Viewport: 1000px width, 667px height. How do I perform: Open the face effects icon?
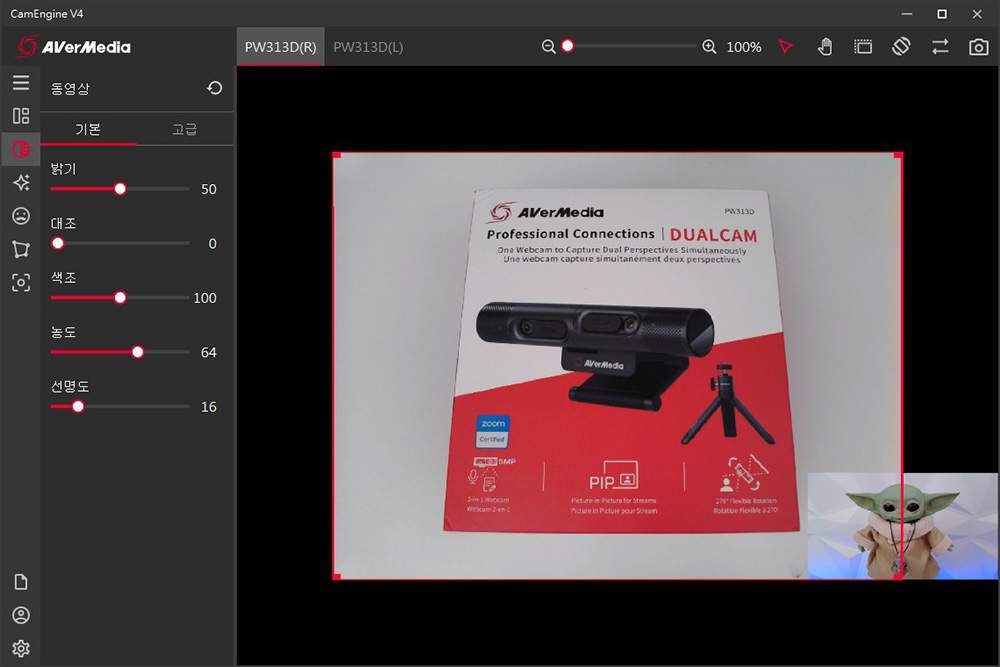coord(21,216)
